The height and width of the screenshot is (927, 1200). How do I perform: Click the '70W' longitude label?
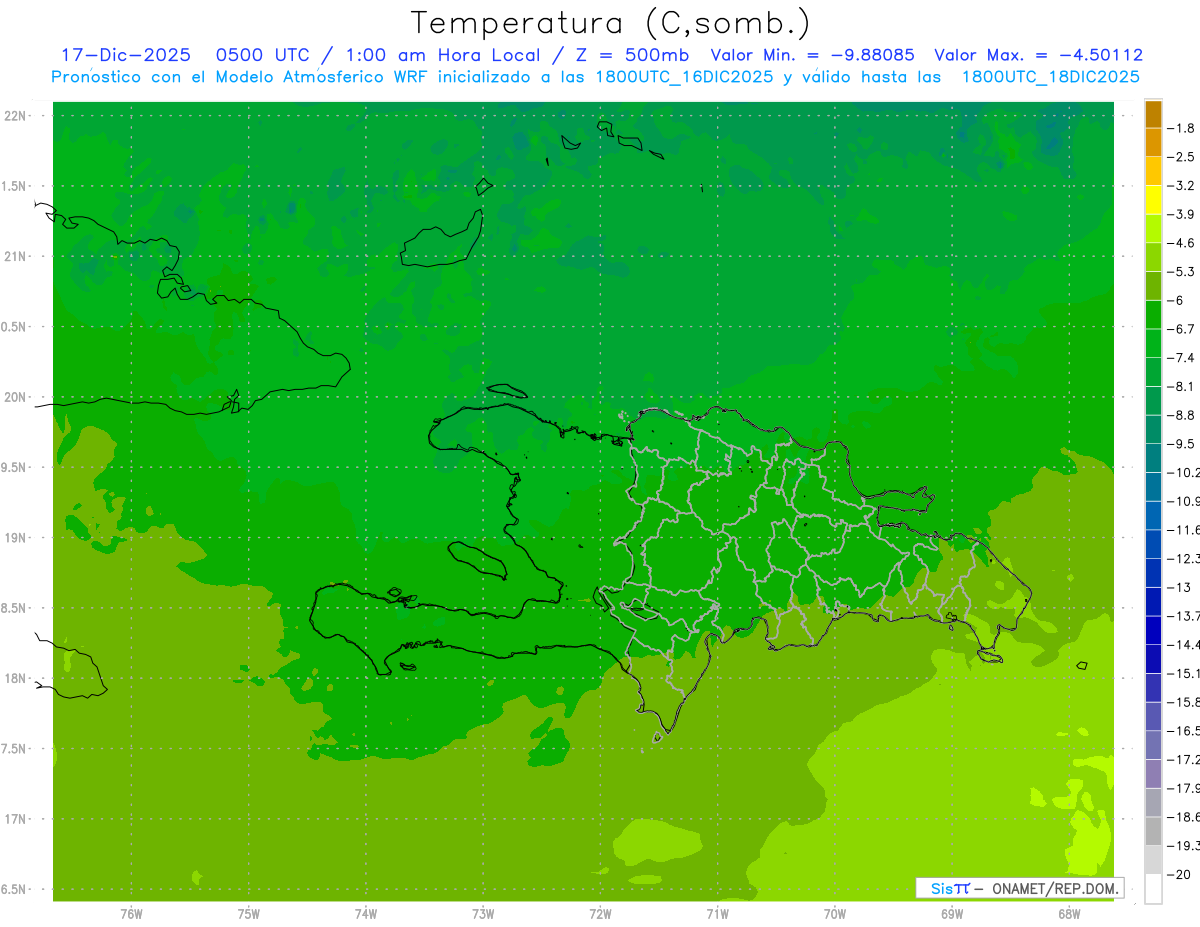pyautogui.click(x=834, y=913)
